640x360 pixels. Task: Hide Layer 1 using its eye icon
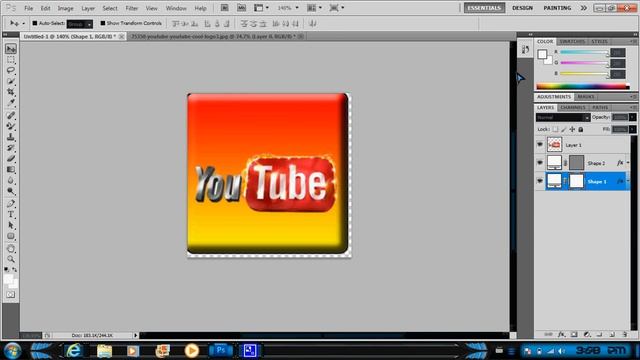(540, 144)
